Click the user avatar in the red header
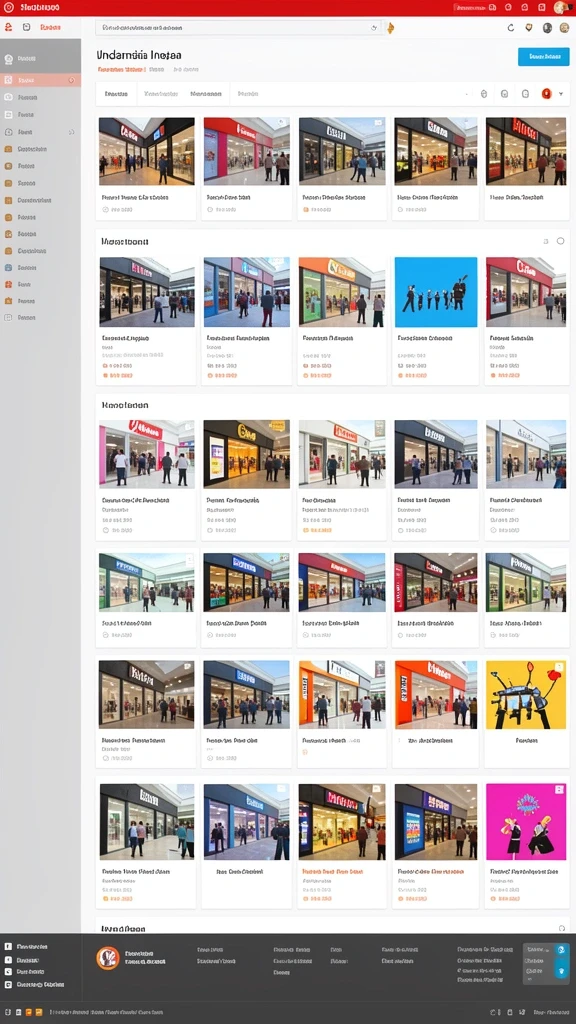 [x=560, y=7]
